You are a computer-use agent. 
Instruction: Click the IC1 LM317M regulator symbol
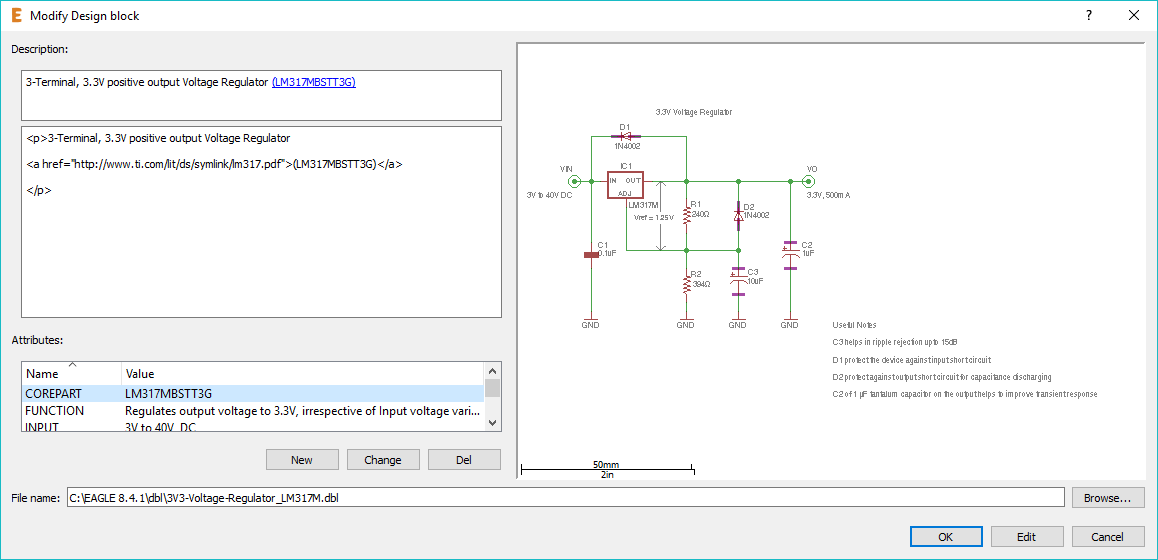tap(625, 185)
